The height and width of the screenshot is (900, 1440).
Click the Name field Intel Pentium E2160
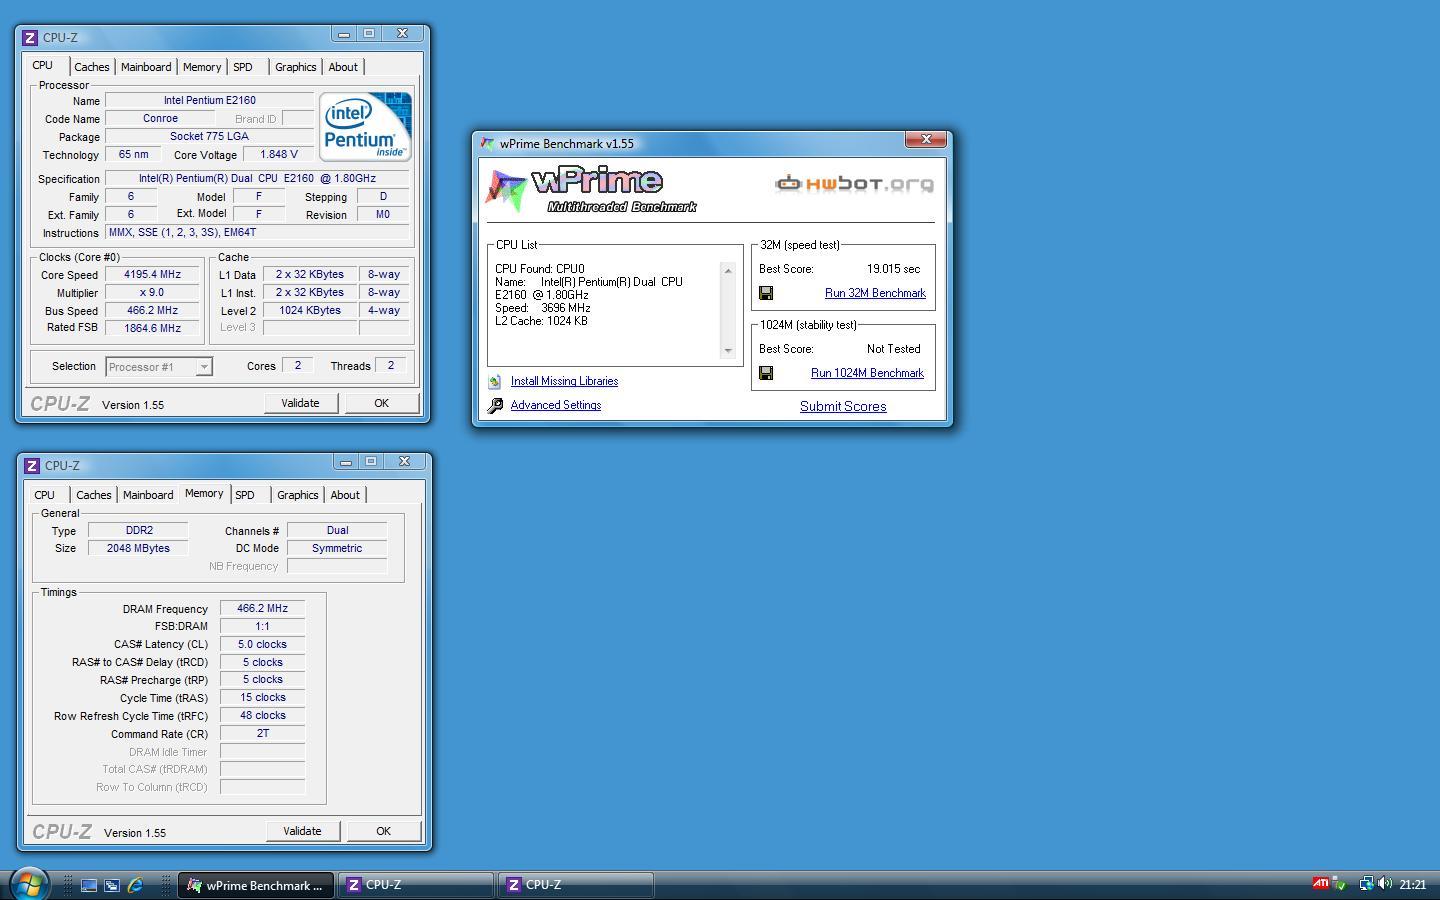pos(210,100)
